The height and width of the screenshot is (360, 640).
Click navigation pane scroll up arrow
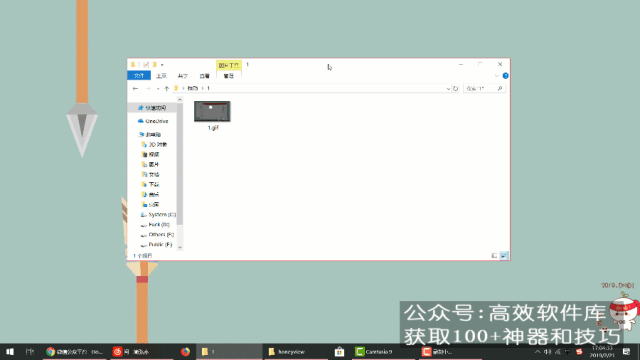180,100
